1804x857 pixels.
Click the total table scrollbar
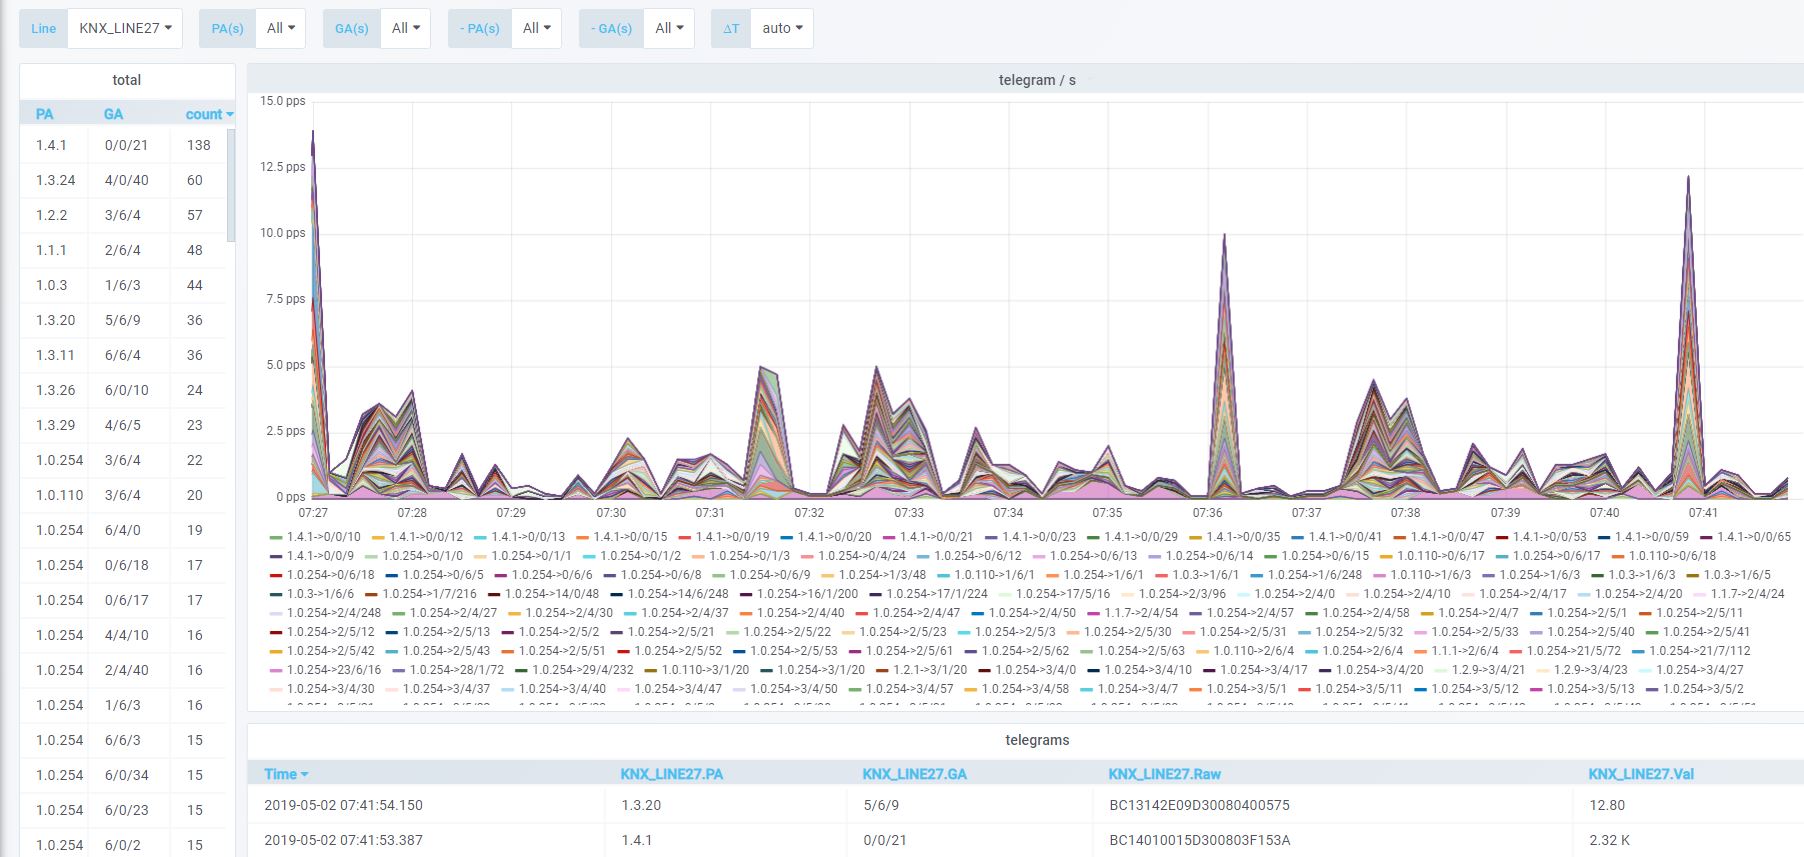[231, 185]
